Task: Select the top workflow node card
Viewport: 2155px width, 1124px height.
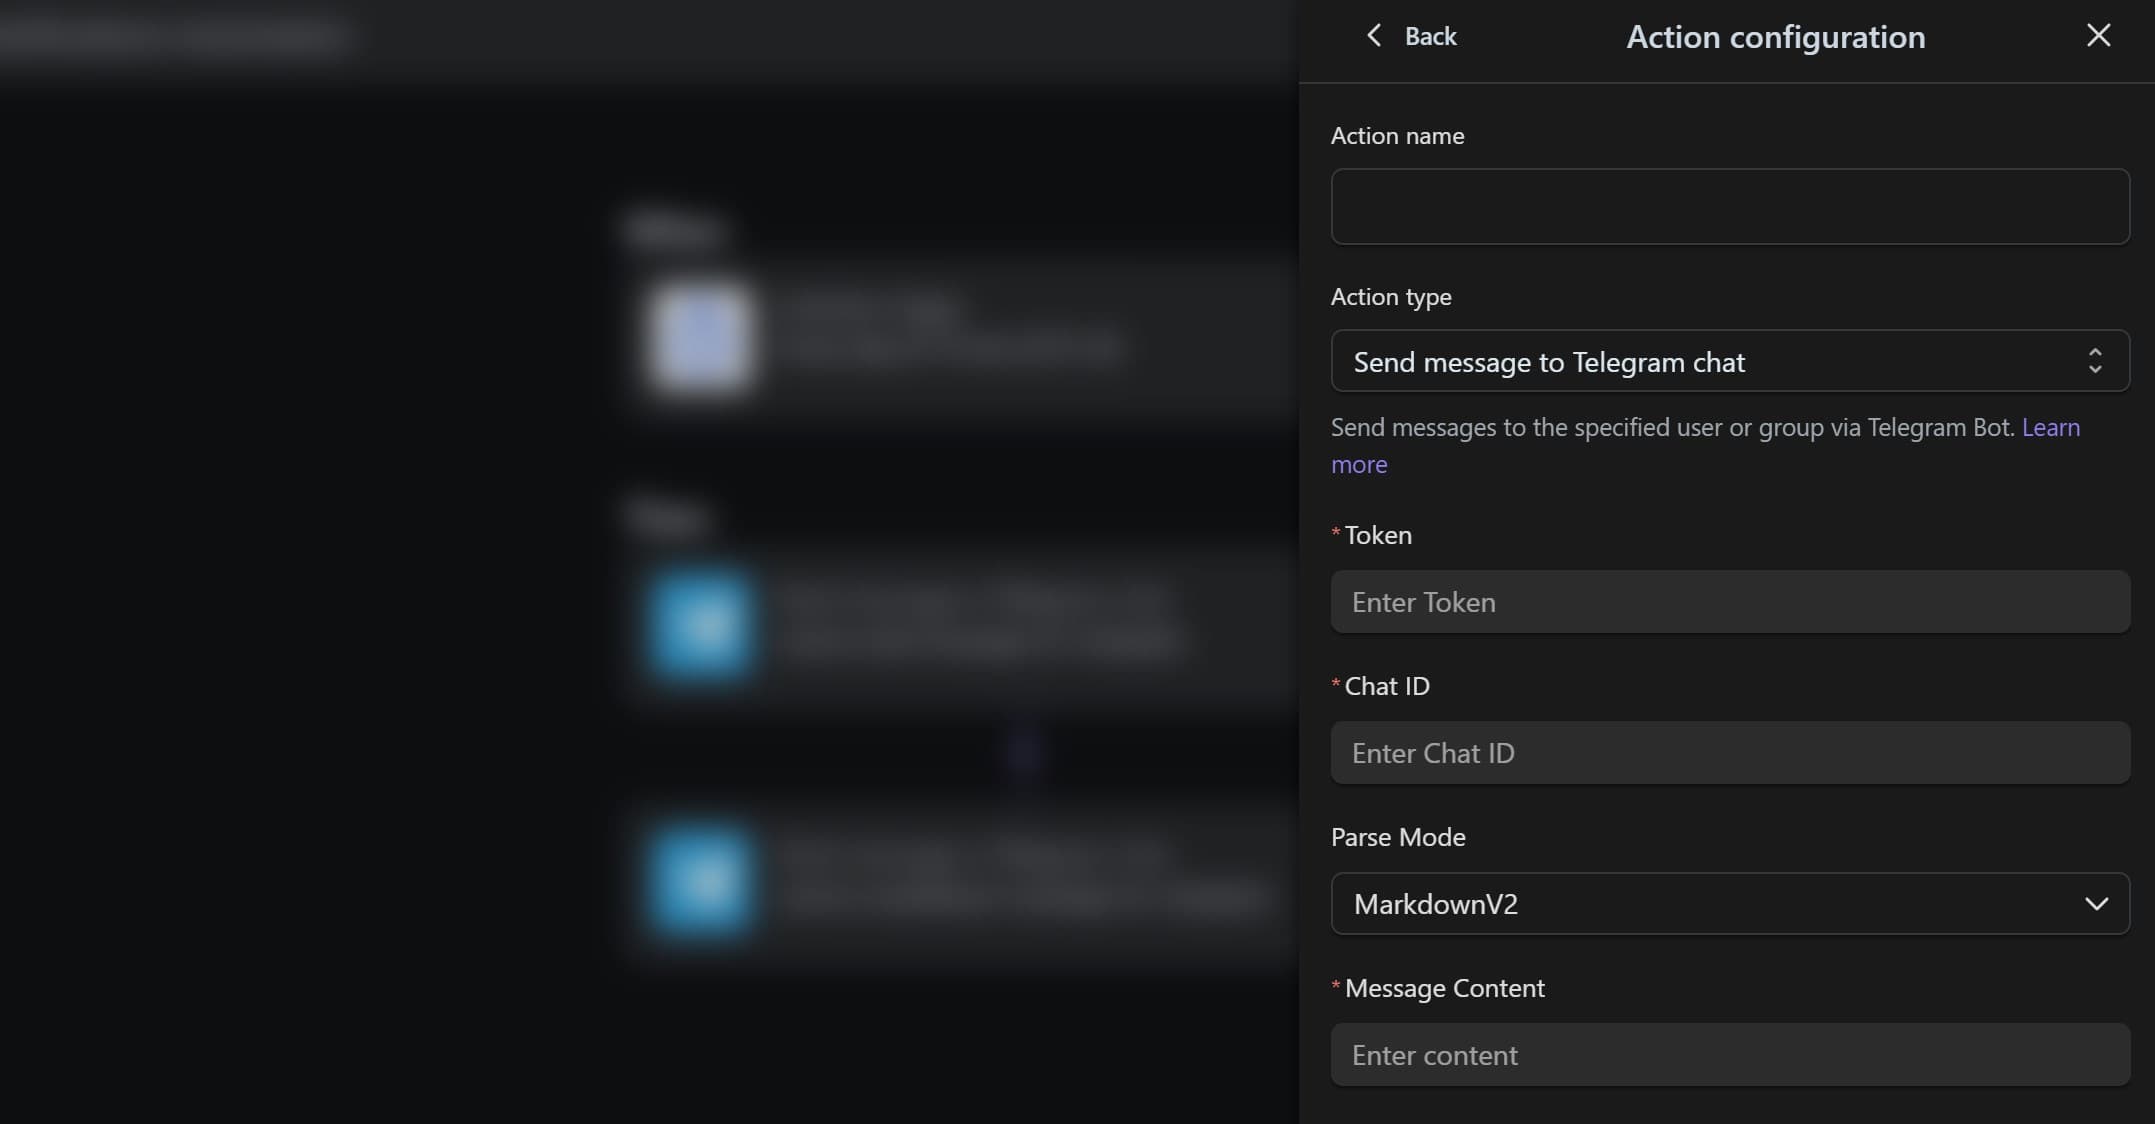Action: [x=950, y=335]
